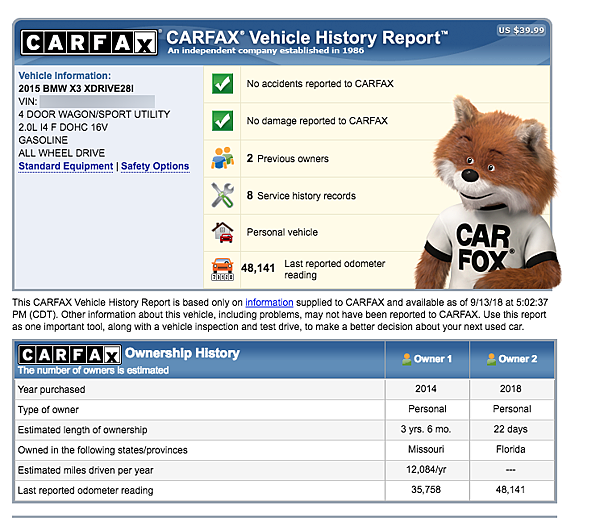The height and width of the screenshot is (518, 600).
Task: Click 'Personal vehicle' summary text
Action: pyautogui.click(x=282, y=232)
